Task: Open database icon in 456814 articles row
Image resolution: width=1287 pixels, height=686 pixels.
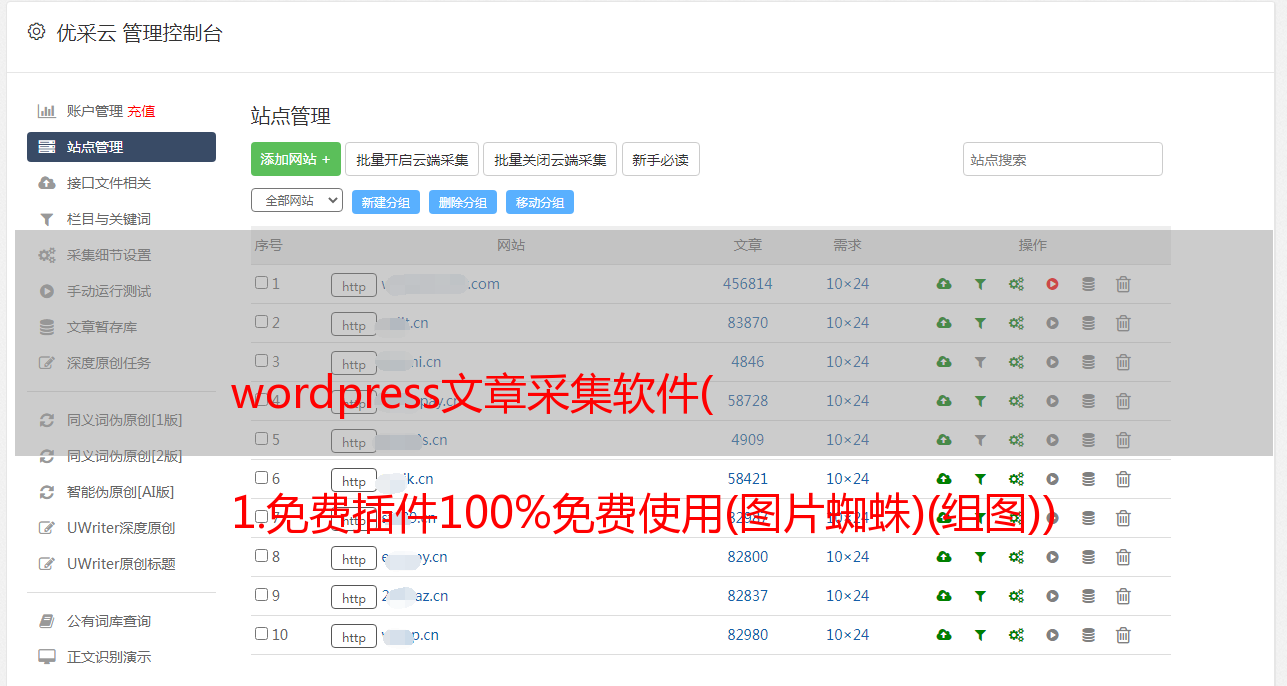Action: [x=1088, y=284]
